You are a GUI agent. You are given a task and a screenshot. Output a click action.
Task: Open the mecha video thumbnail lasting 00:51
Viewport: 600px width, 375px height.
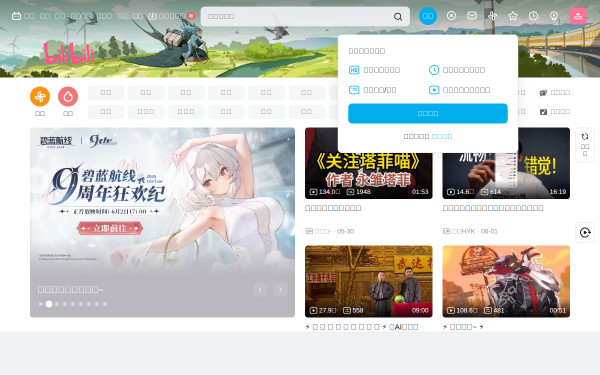coord(506,281)
